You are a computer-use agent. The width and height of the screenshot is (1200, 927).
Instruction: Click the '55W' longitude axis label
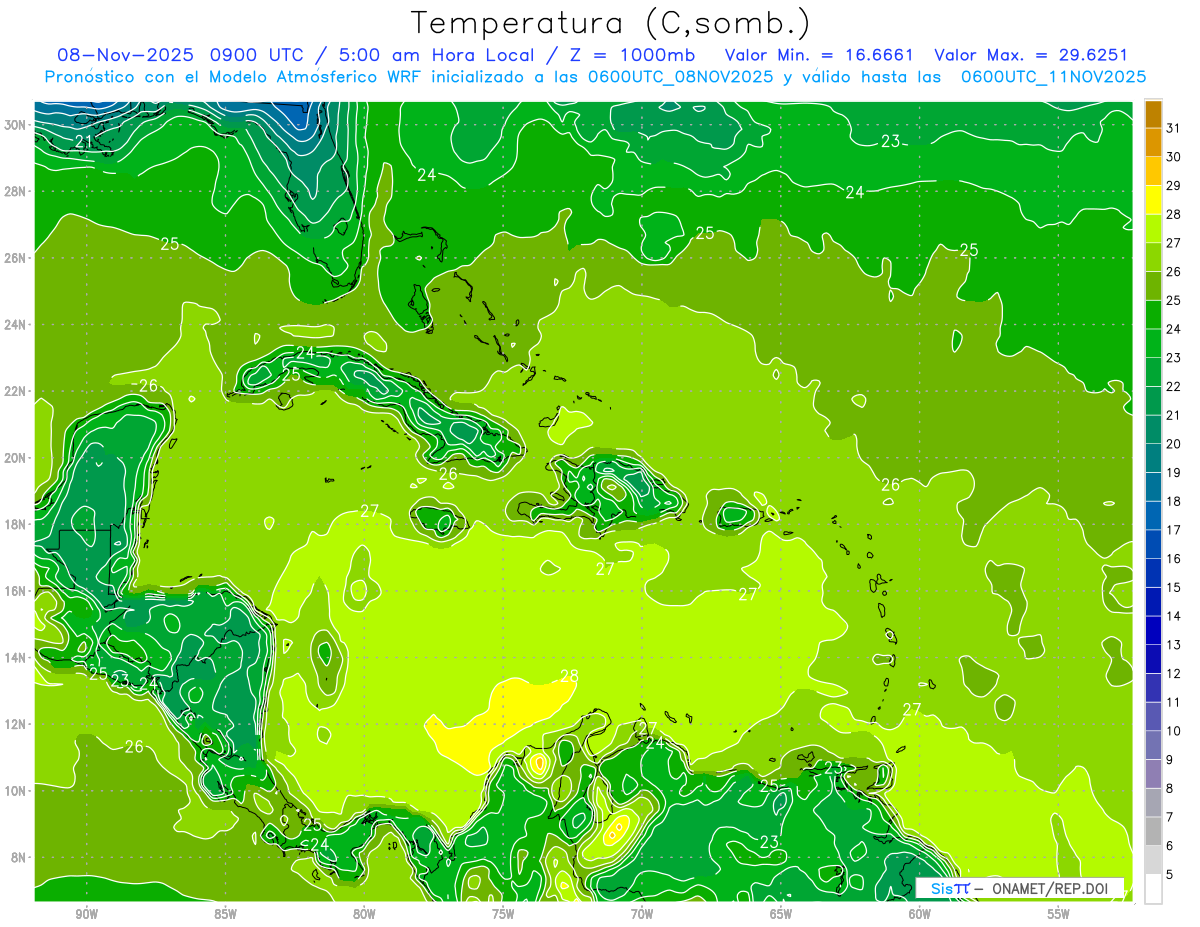click(x=1058, y=914)
